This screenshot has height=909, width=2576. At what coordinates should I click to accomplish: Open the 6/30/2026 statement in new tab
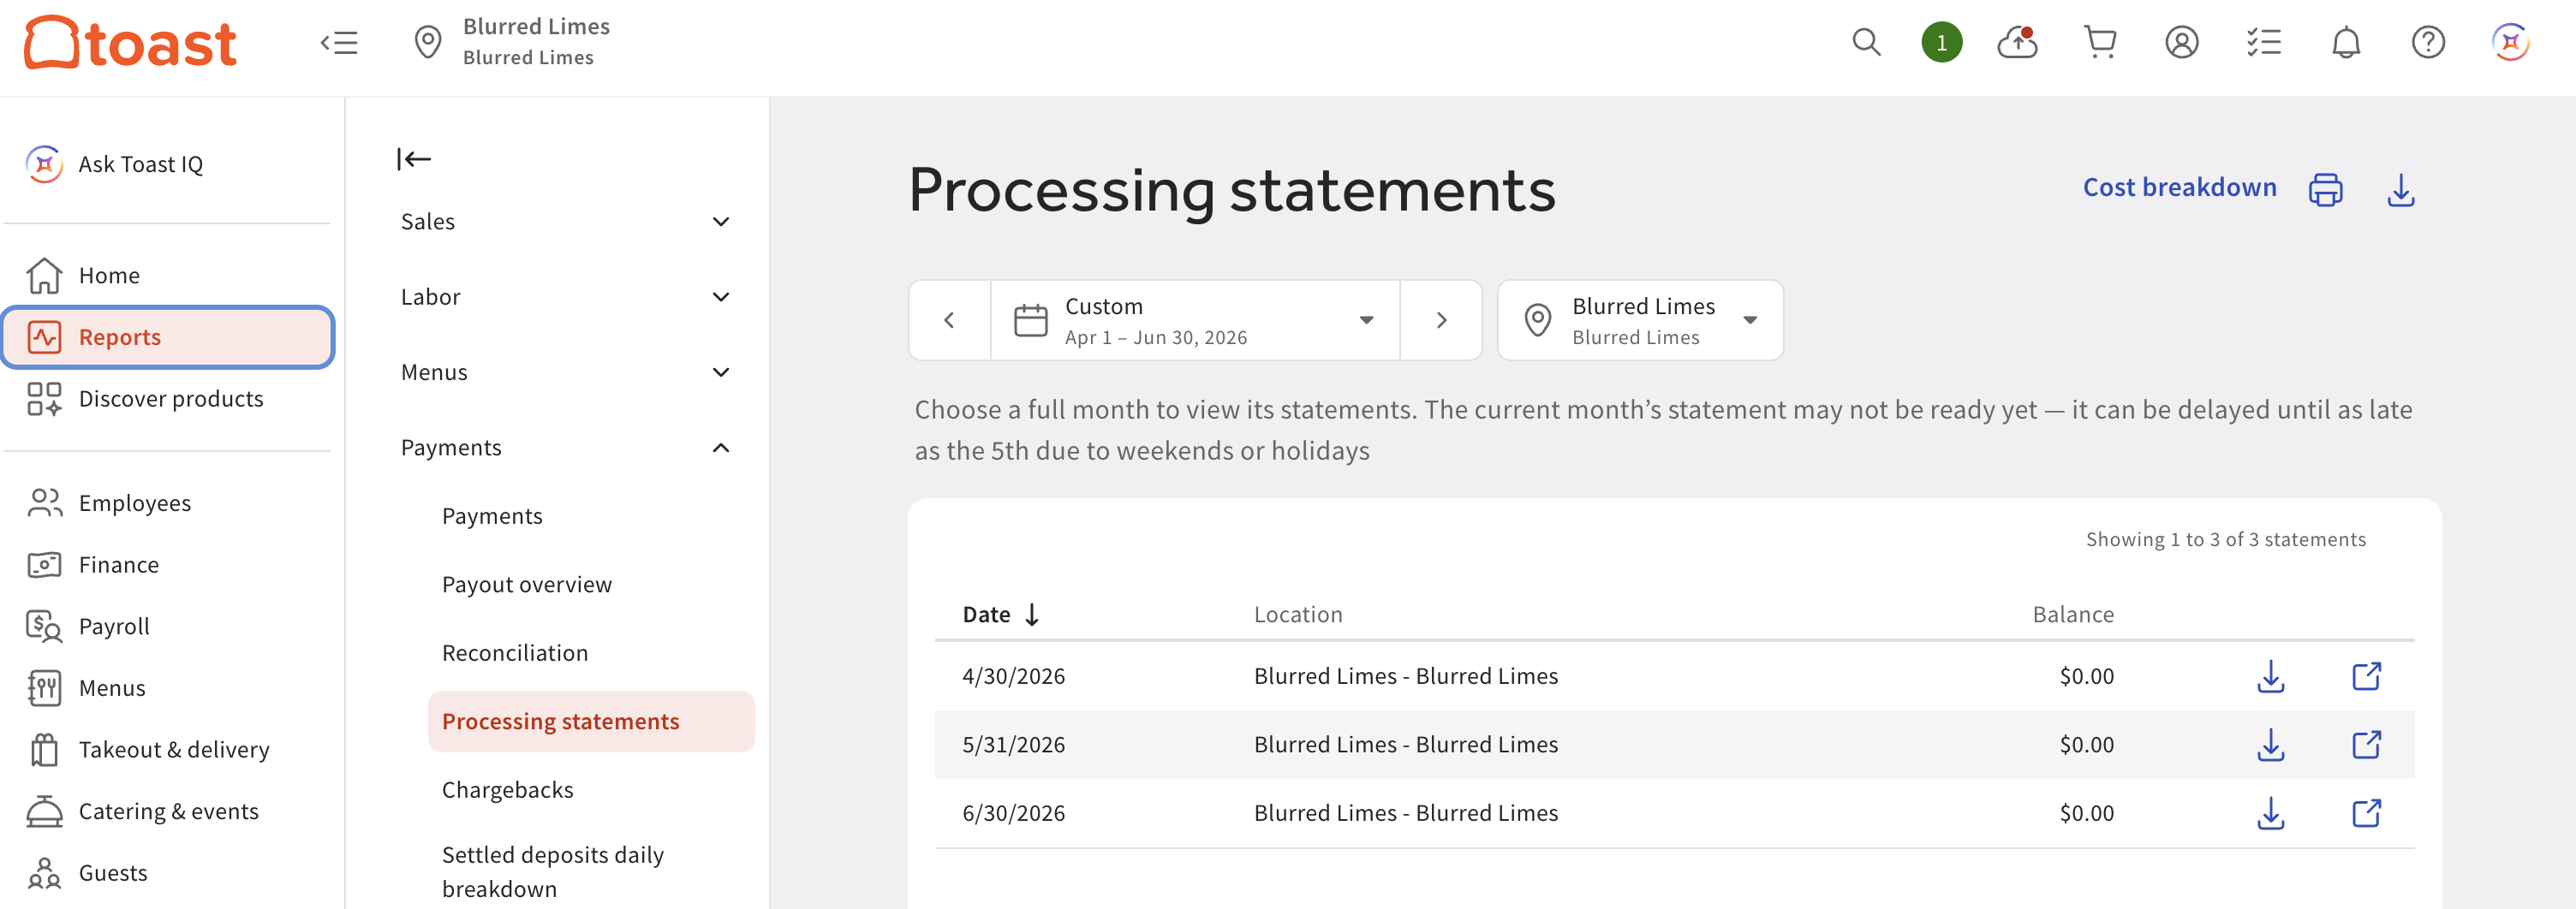[x=2365, y=813]
